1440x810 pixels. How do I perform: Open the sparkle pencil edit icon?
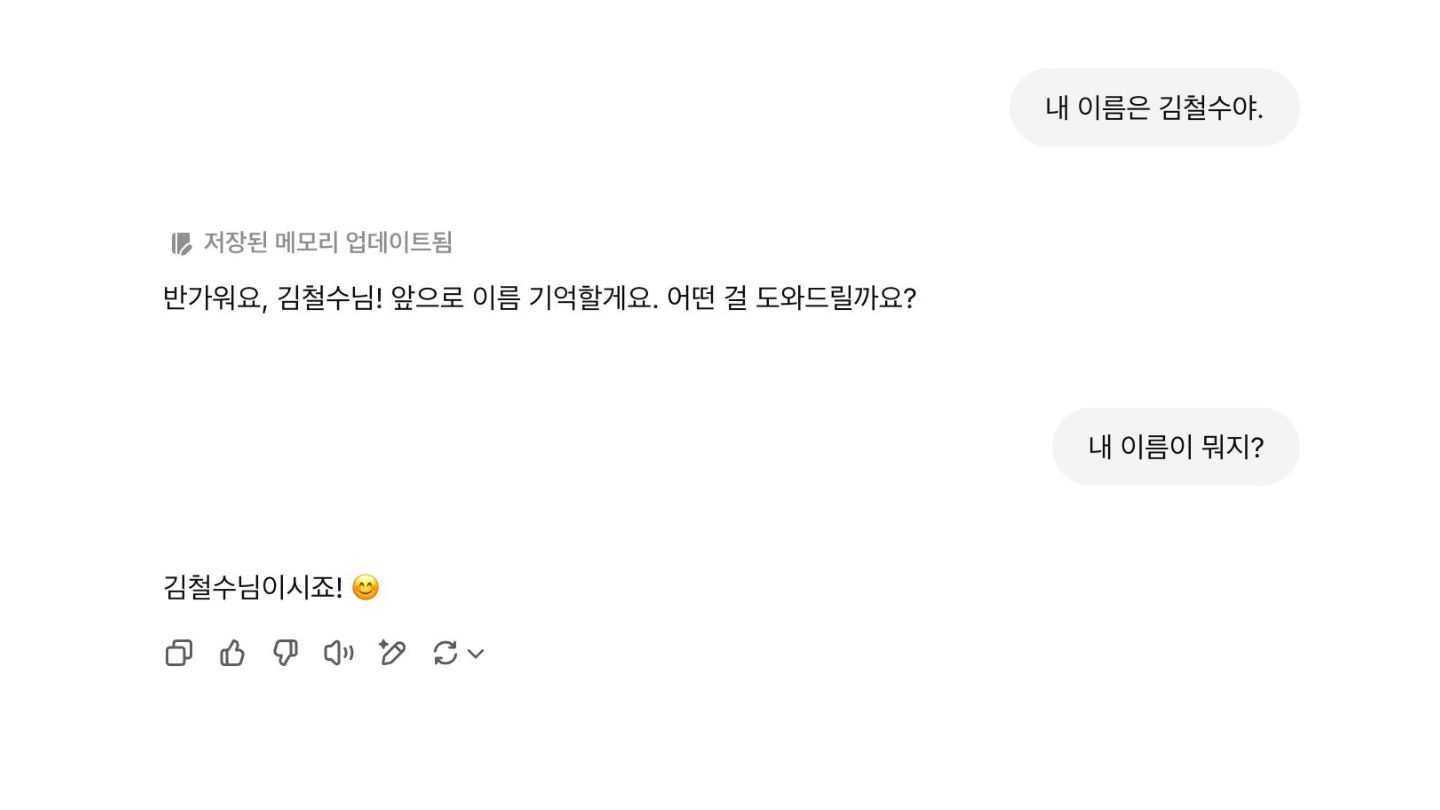tap(392, 653)
